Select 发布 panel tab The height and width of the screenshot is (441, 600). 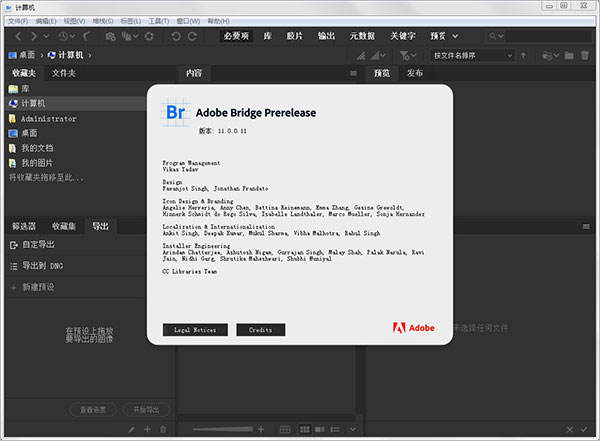[x=415, y=73]
